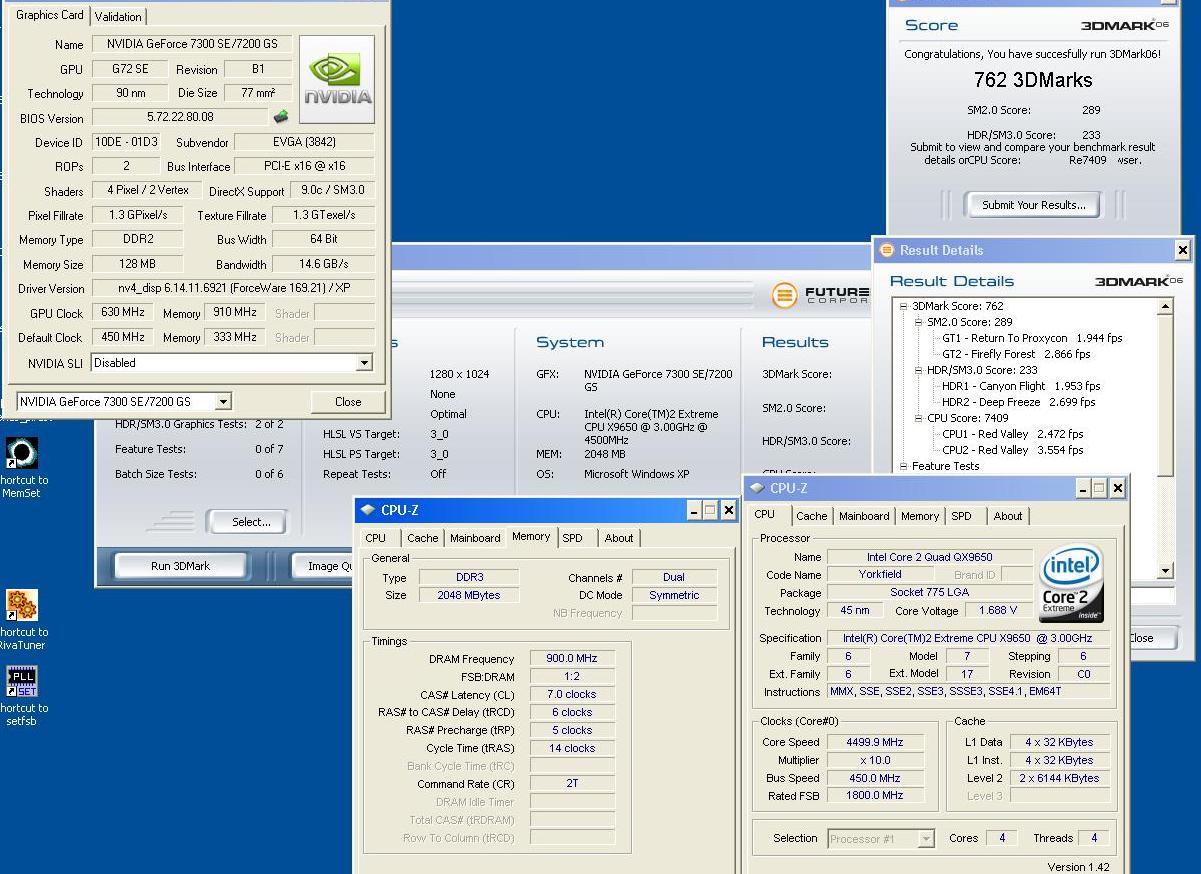This screenshot has height=874, width=1201.
Task: Minimize the CPU-Z processor window
Action: [x=1082, y=488]
